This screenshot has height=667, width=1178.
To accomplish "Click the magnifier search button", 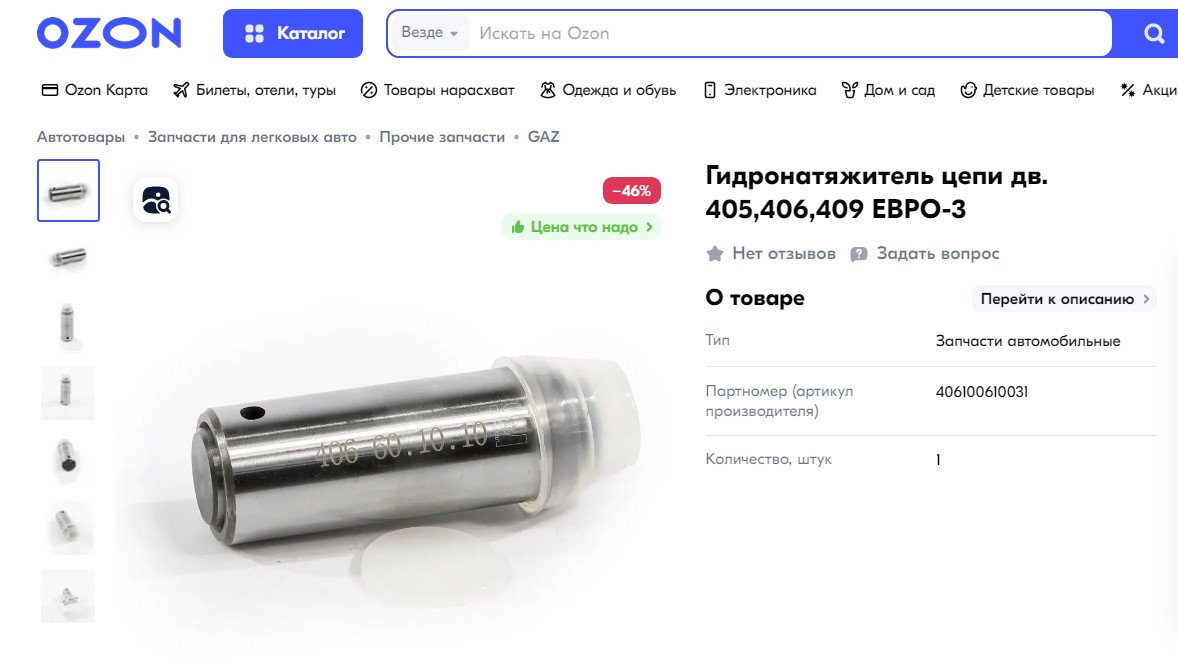I will point(1153,33).
